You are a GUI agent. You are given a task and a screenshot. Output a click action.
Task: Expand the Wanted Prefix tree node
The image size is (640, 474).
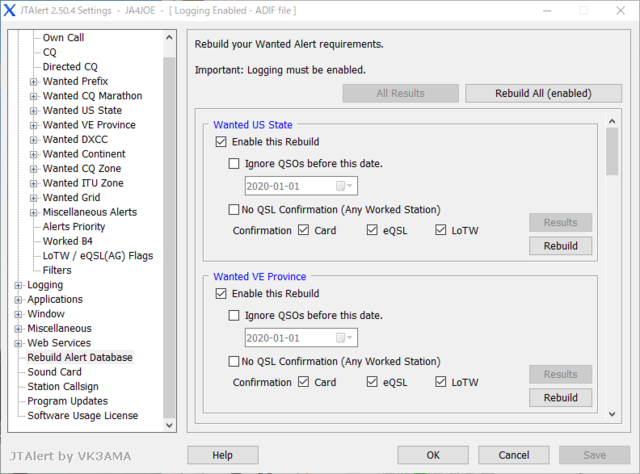pyautogui.click(x=33, y=82)
